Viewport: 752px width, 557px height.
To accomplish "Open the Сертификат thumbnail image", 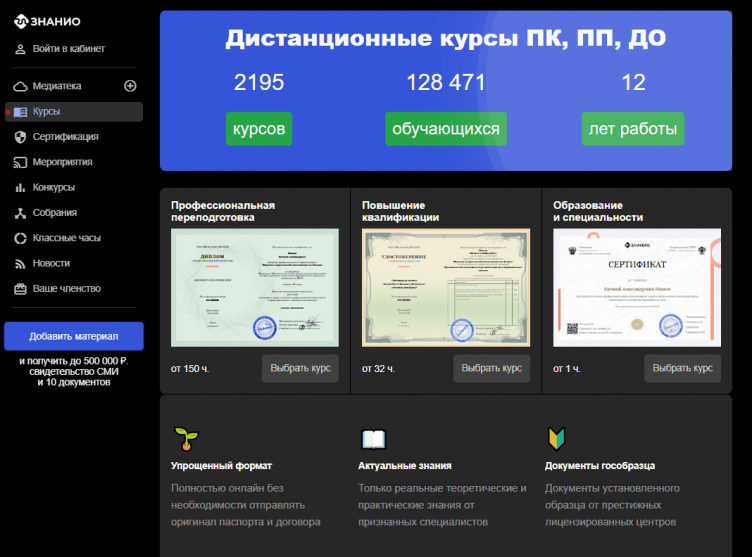I will (637, 288).
